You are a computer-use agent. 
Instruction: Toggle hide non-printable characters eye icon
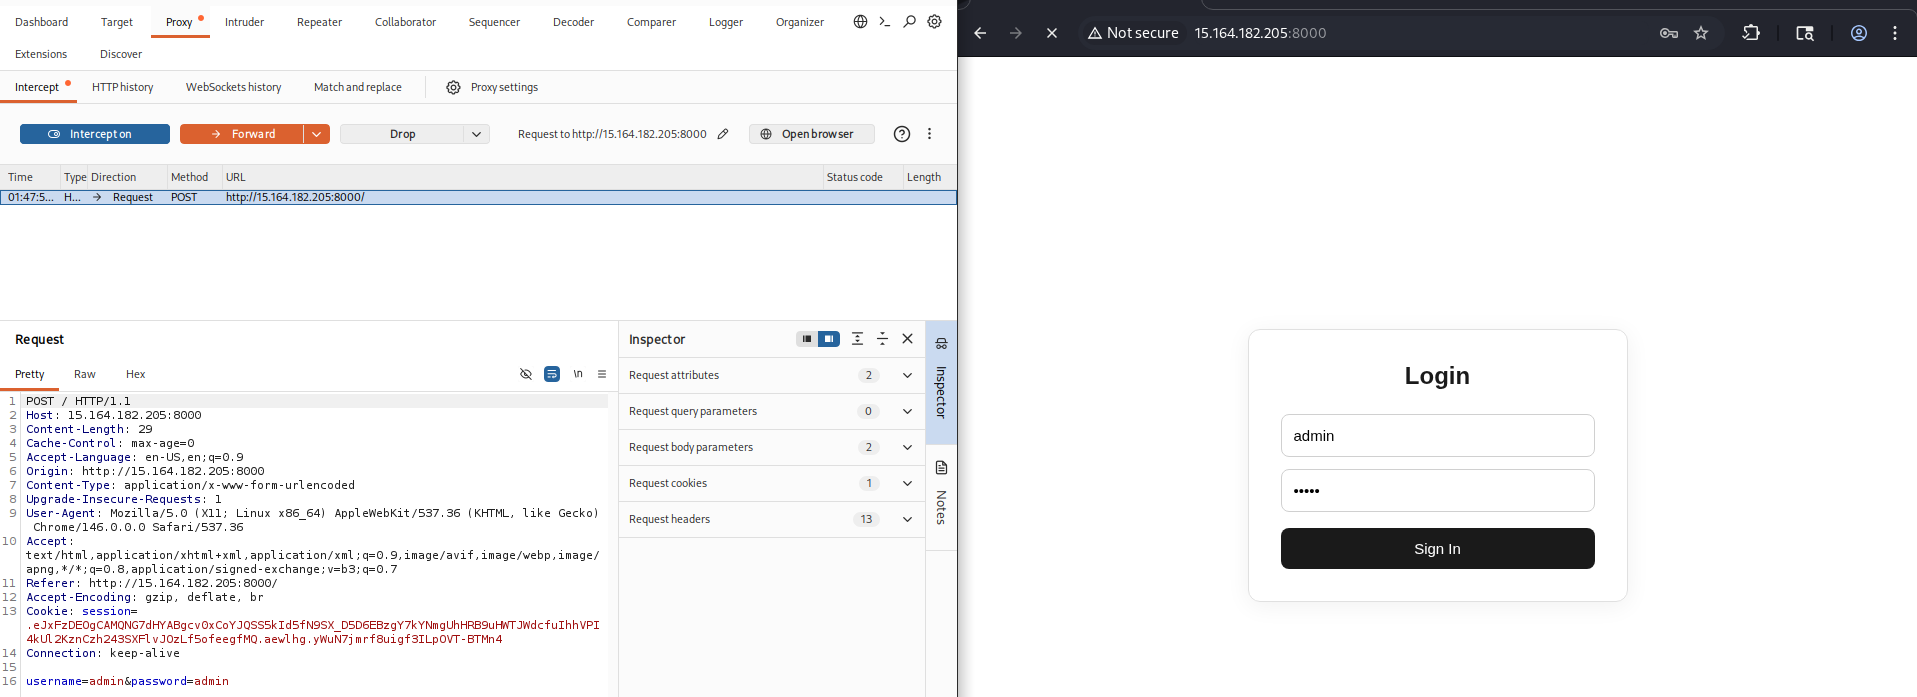coord(526,374)
